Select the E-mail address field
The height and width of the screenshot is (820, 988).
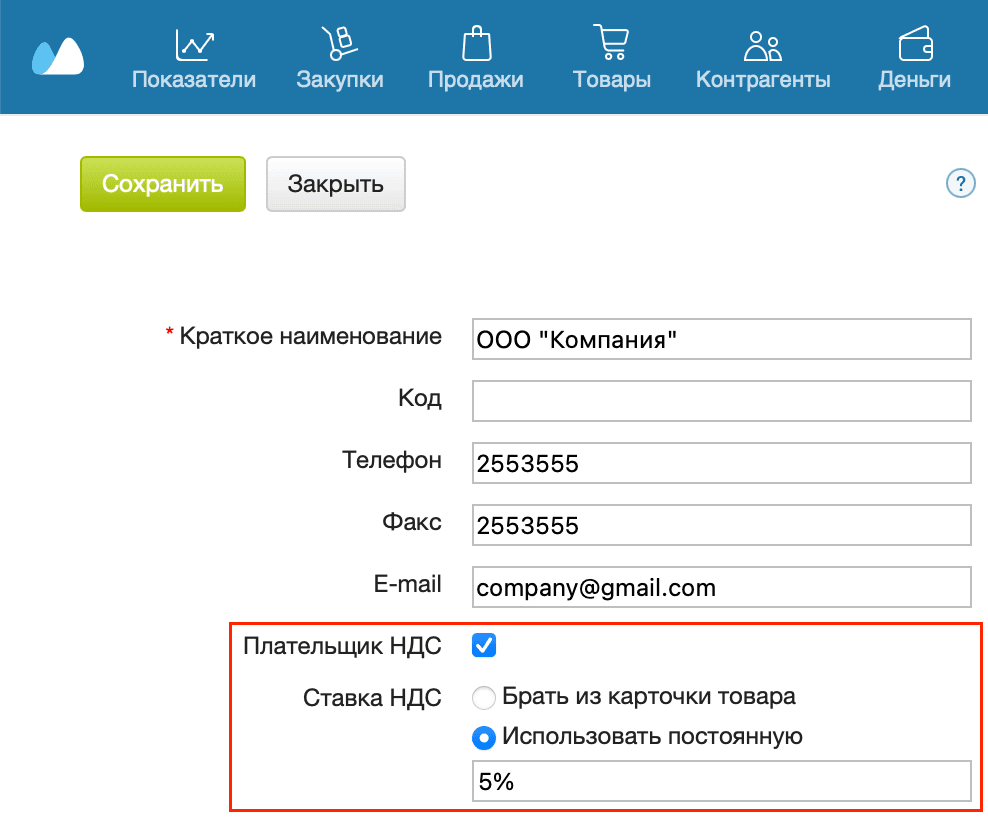(721, 587)
